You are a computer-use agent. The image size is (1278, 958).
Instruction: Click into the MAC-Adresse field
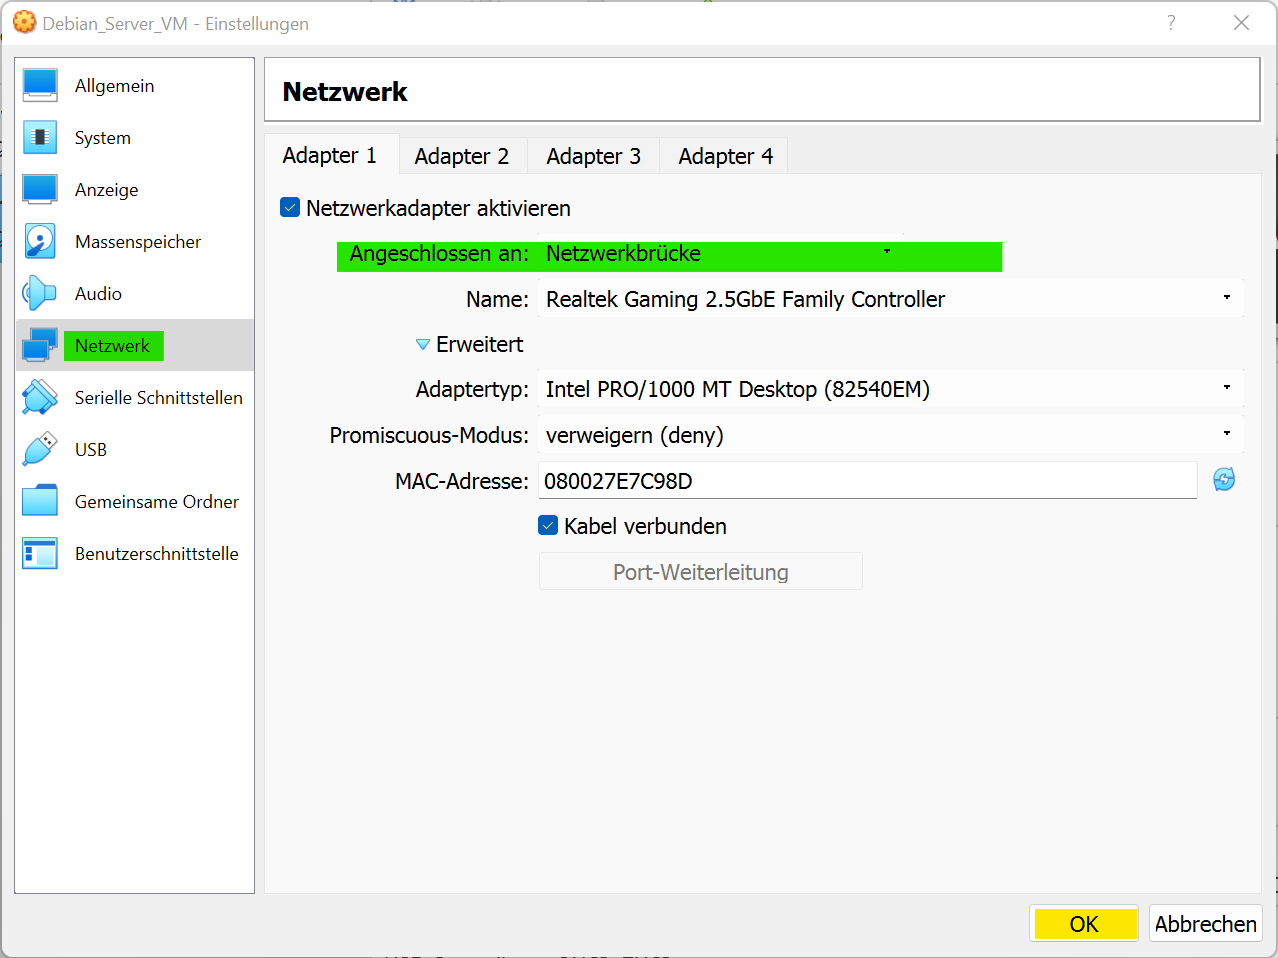click(x=867, y=480)
